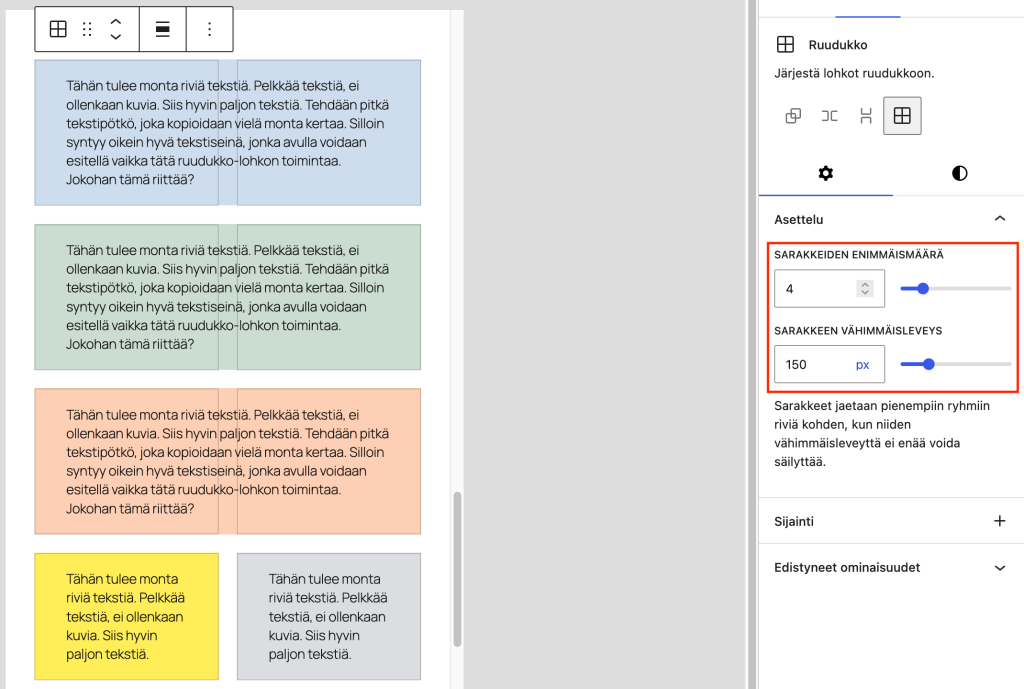Screen dimensions: 1024x689
Task: Select the Grid layout variation button
Action: tap(902, 116)
